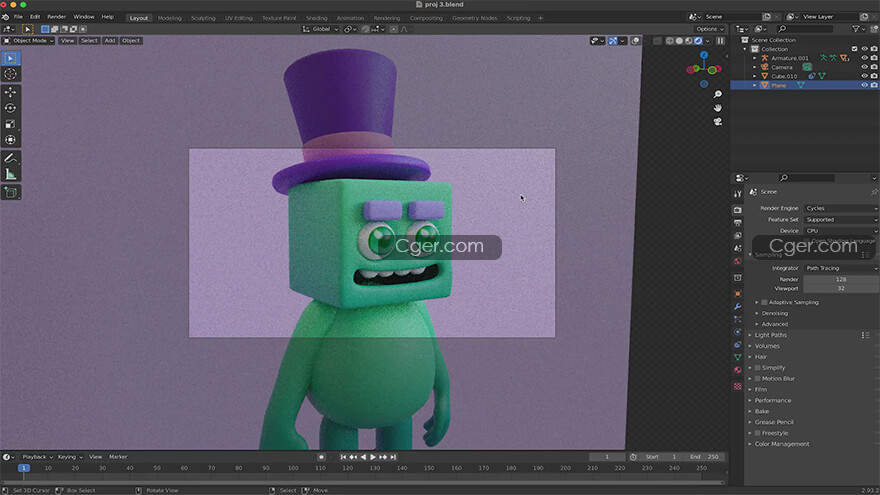Enable the Motion Blur checkbox

click(757, 378)
